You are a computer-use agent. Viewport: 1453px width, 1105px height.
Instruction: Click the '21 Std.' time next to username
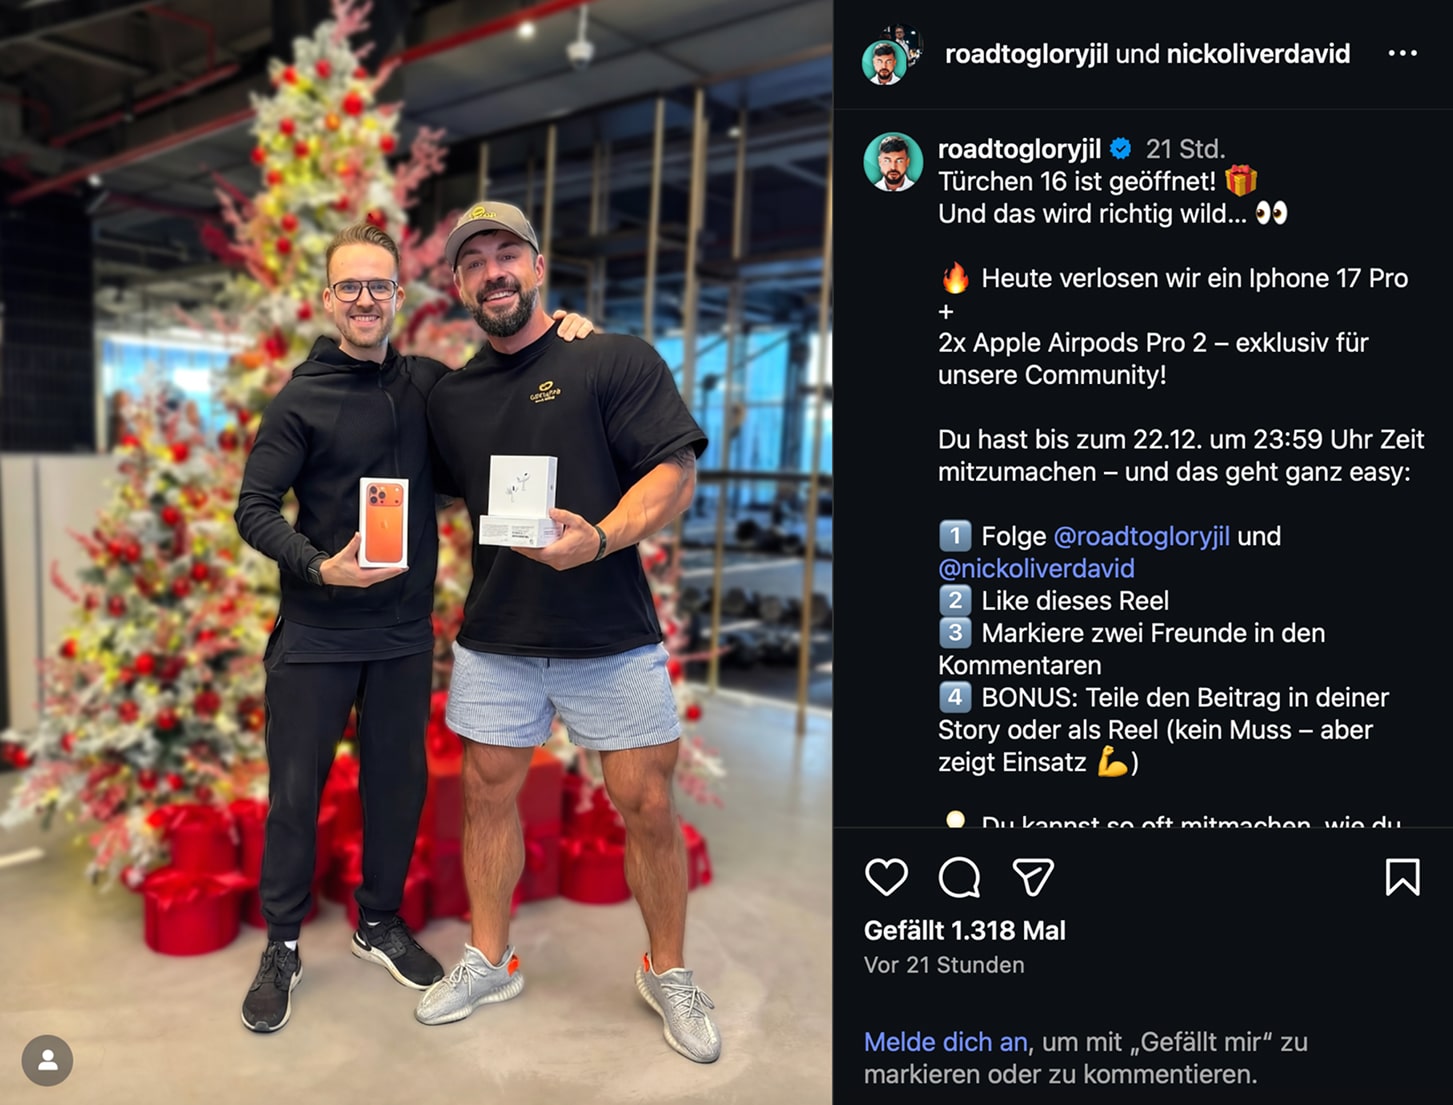pos(1185,149)
